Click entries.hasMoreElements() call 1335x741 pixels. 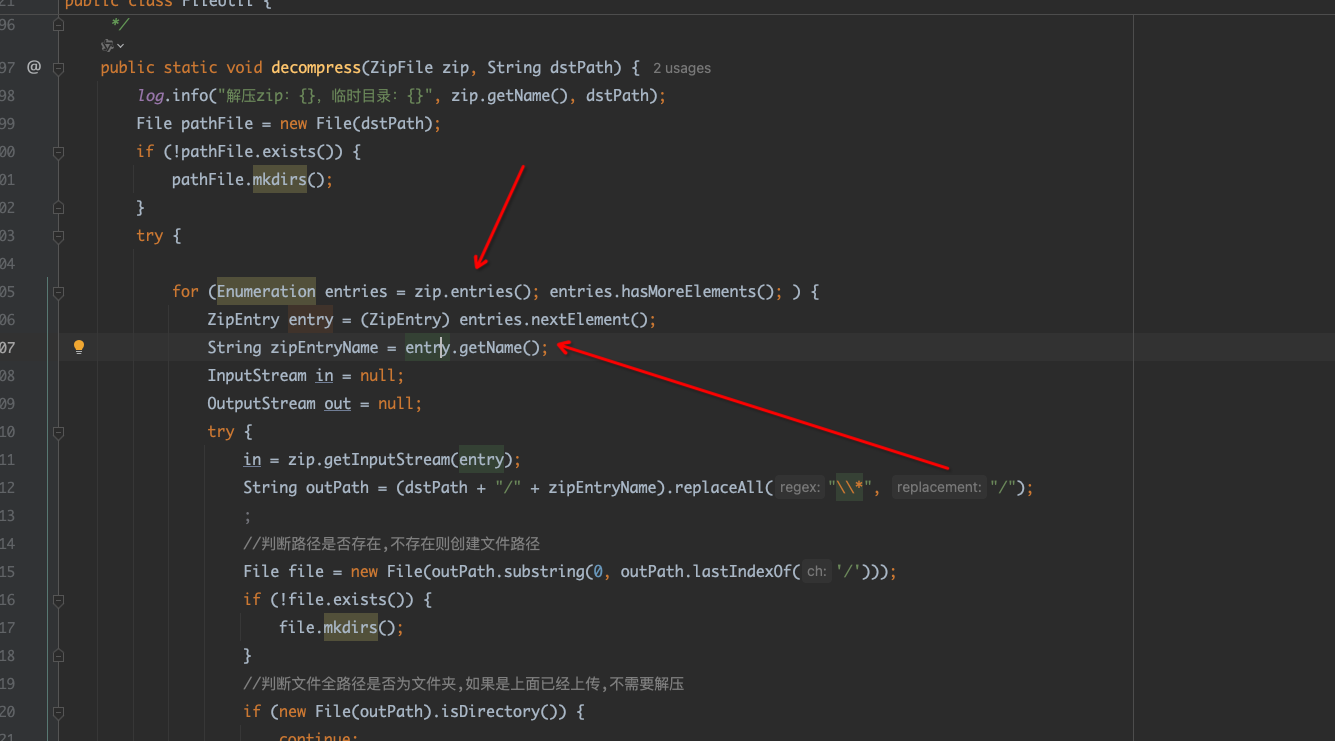(x=667, y=291)
